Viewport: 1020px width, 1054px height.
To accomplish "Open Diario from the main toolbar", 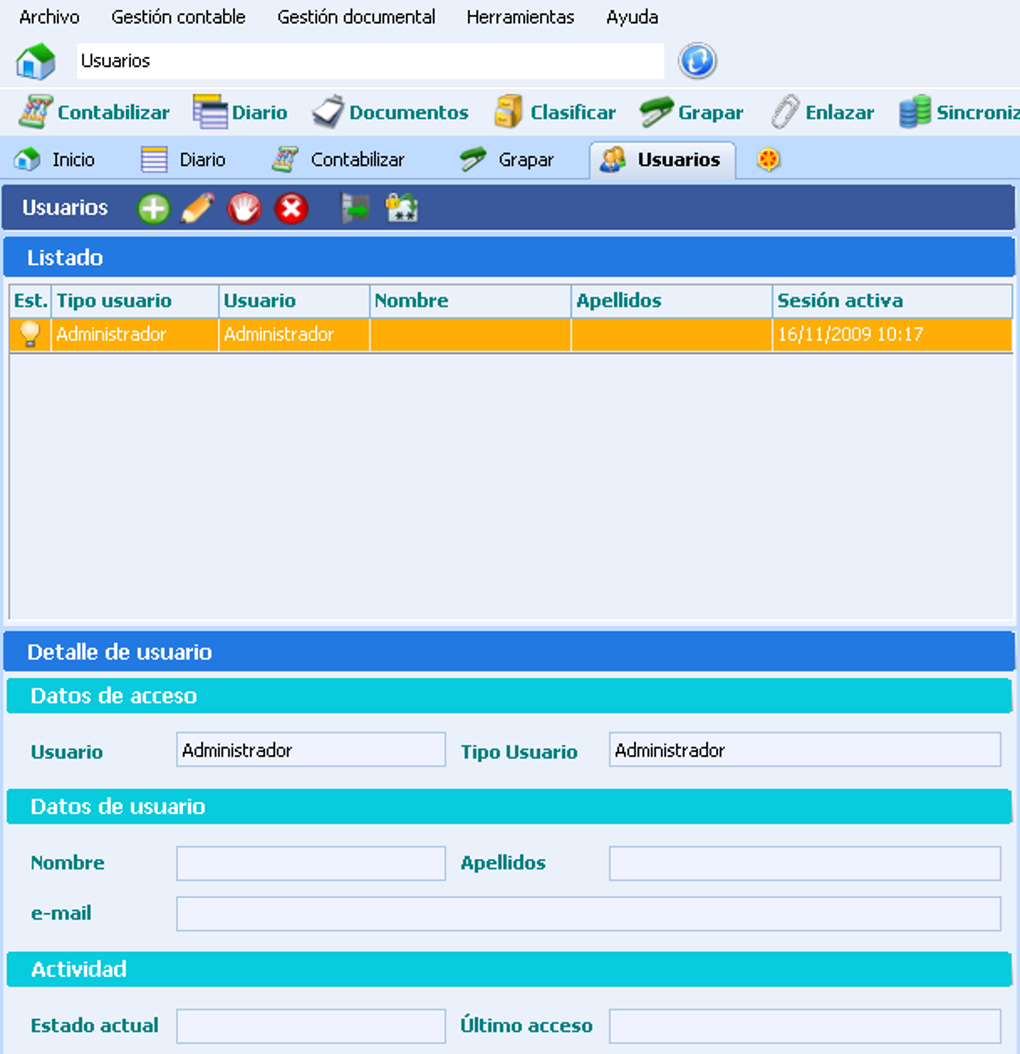I will coord(240,112).
